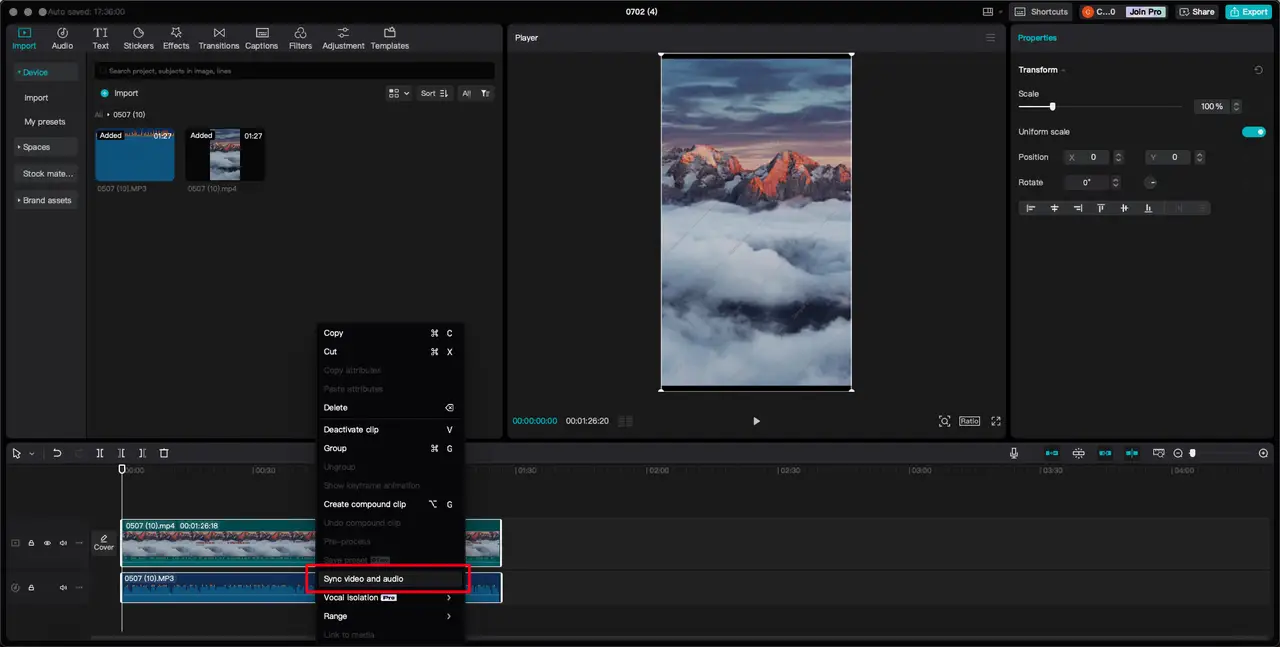Image resolution: width=1280 pixels, height=647 pixels.
Task: Click the Share button
Action: (x=1197, y=12)
